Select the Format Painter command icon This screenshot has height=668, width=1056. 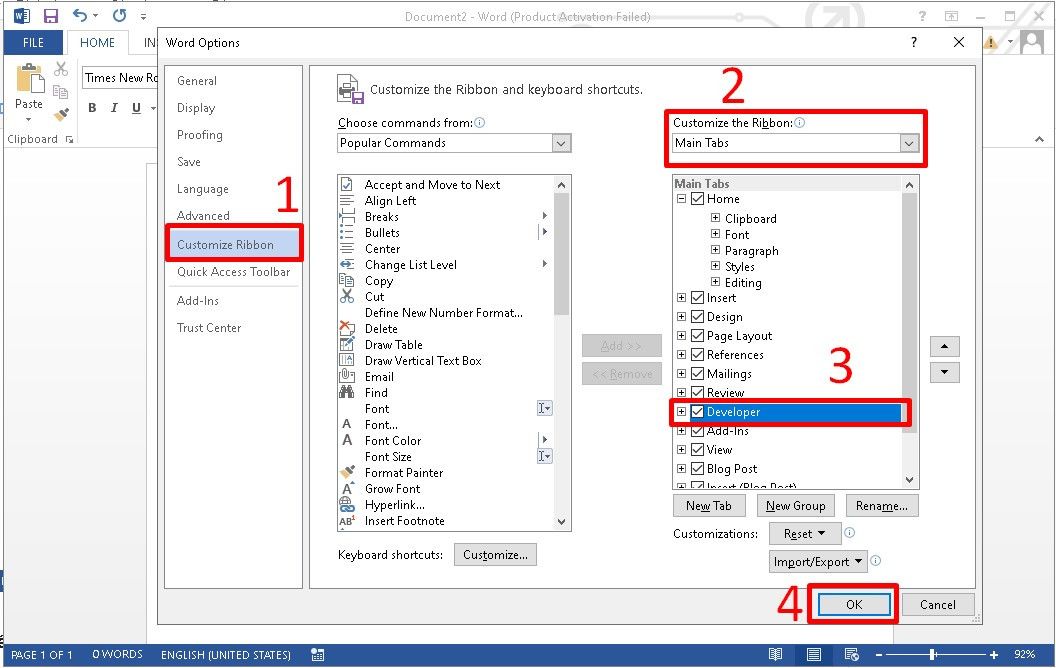[x=346, y=472]
